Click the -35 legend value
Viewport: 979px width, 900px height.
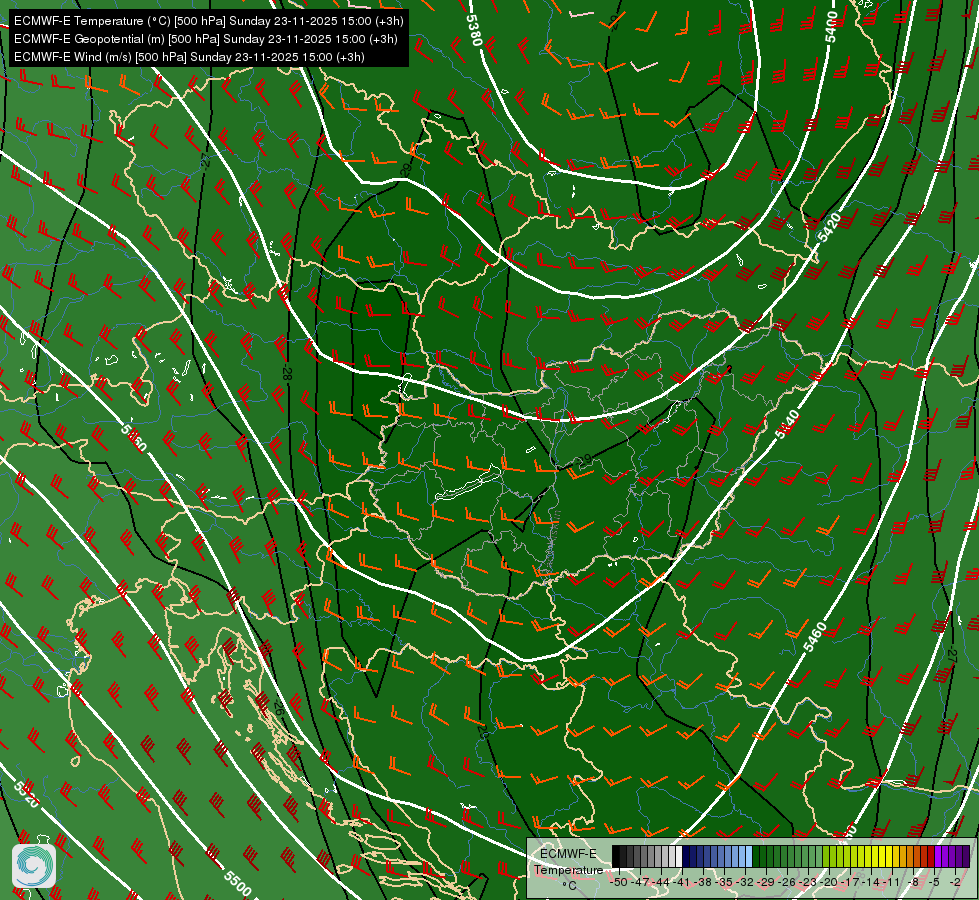[724, 882]
